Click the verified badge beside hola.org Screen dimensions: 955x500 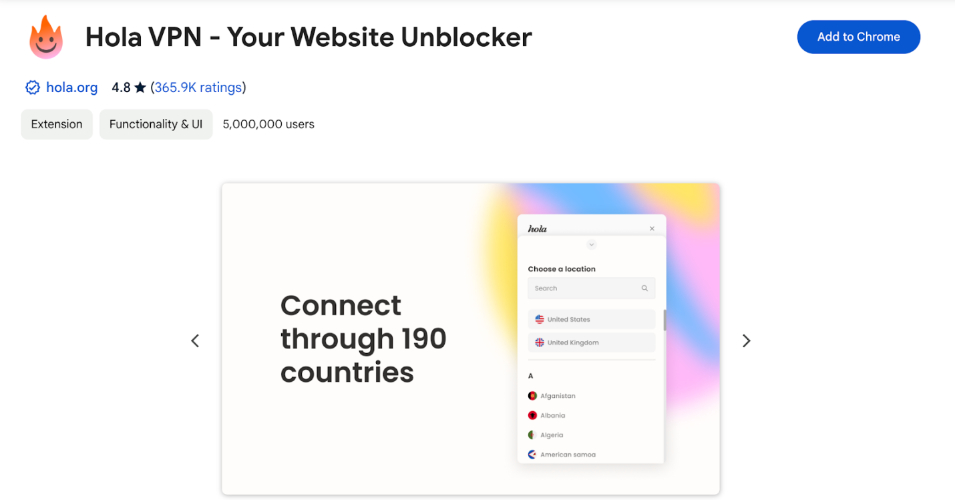click(x=32, y=88)
